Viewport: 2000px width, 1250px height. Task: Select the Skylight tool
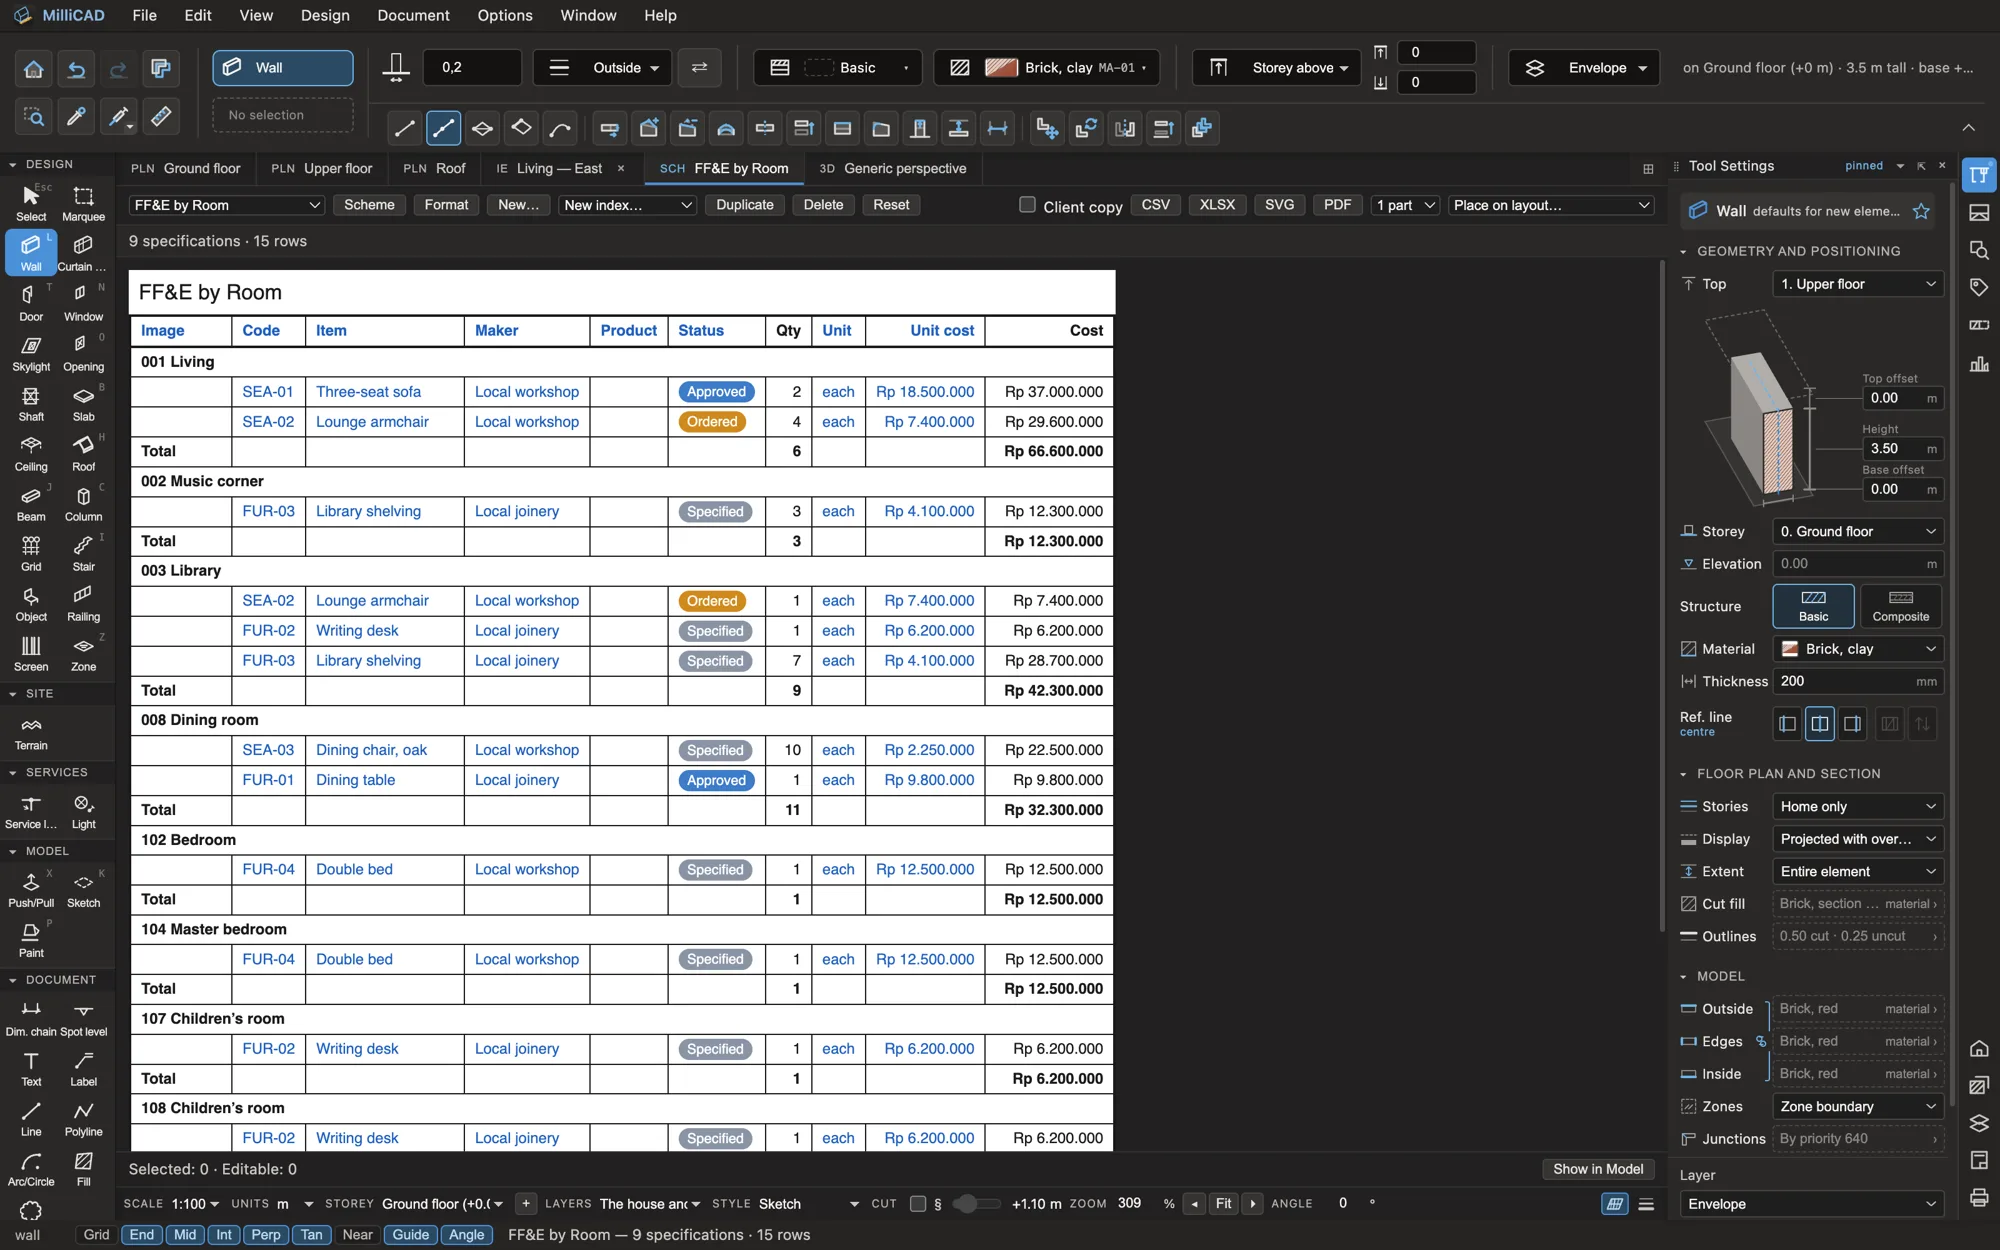[31, 352]
